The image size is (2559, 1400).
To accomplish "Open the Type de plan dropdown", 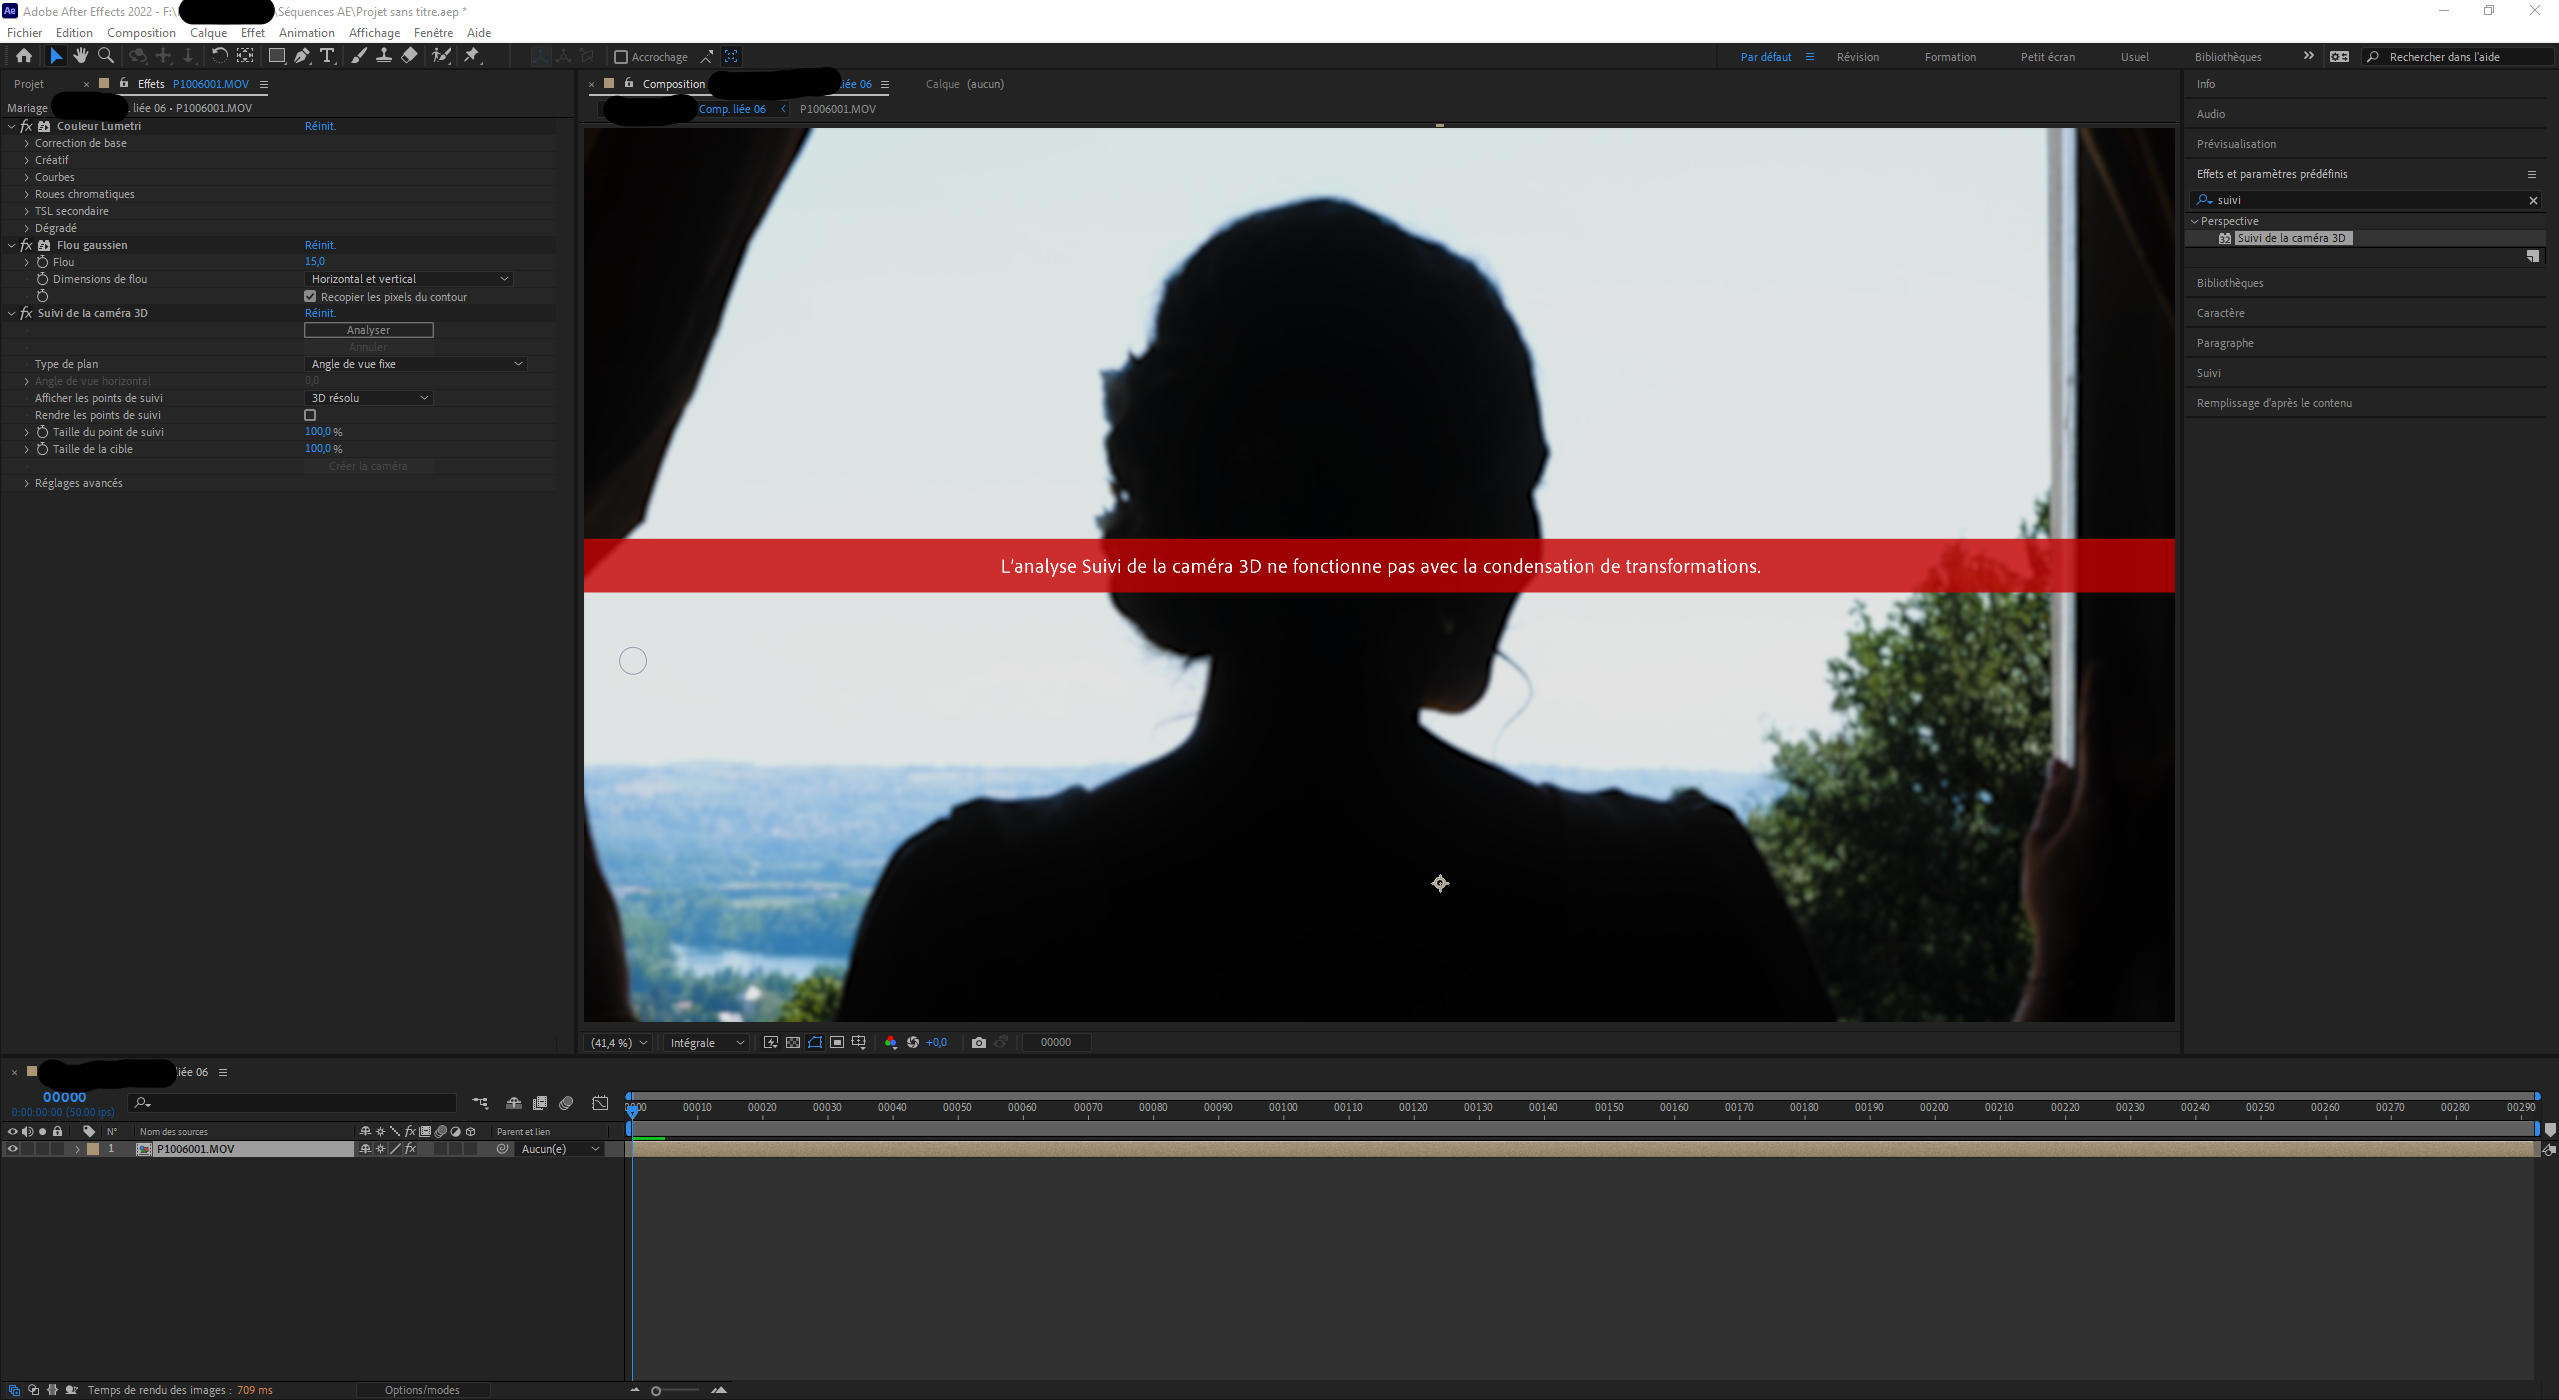I will pyautogui.click(x=415, y=364).
